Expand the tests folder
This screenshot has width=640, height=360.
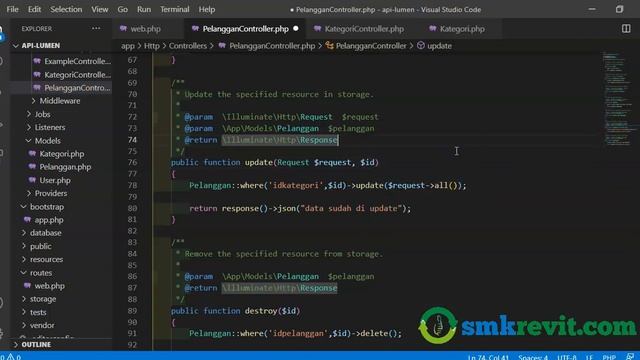coord(38,312)
